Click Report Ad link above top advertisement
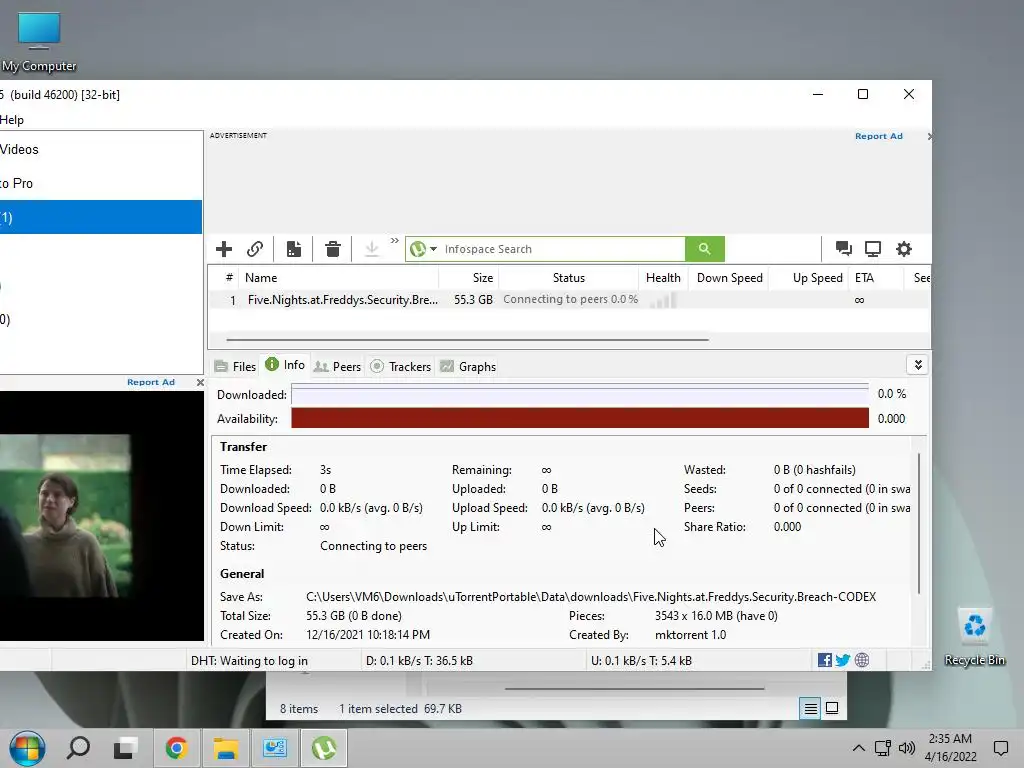Viewport: 1024px width, 768px height. point(878,136)
